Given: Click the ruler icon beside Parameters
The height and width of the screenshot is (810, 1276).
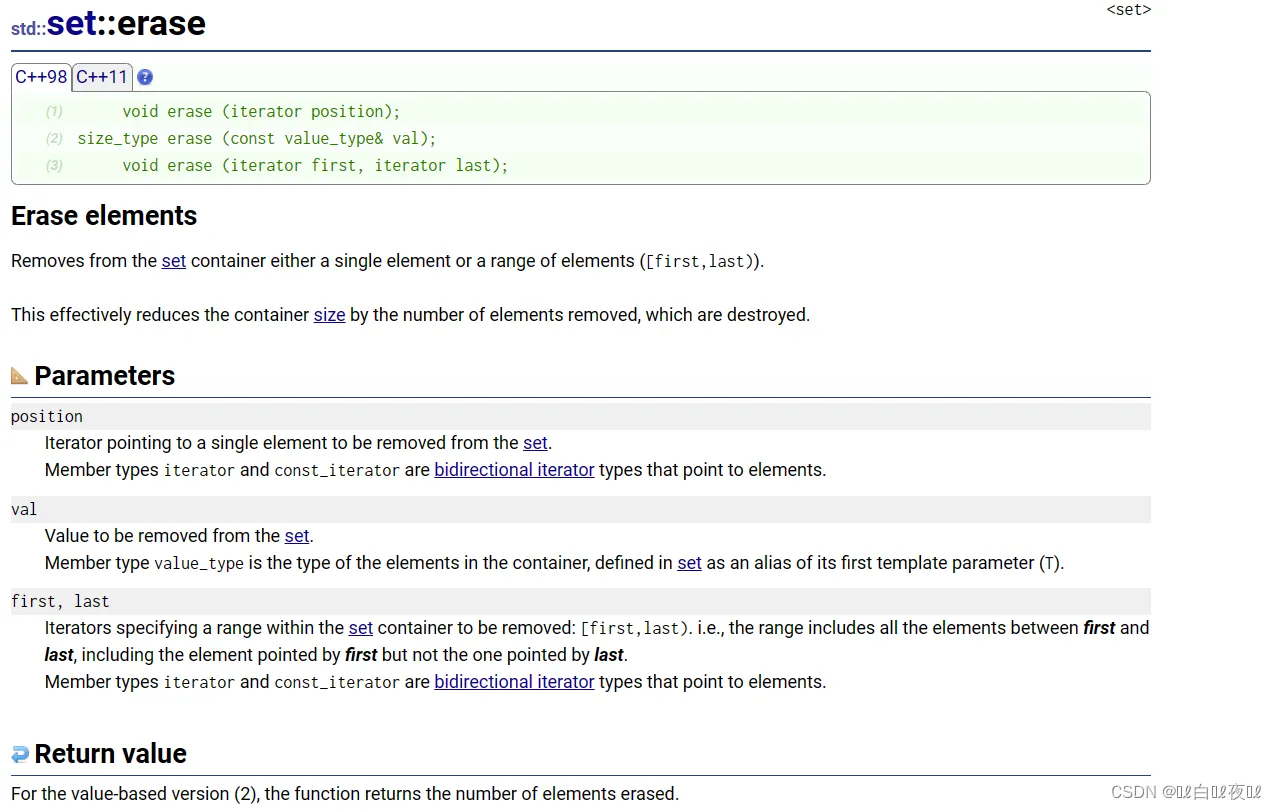Looking at the screenshot, I should click(x=20, y=376).
